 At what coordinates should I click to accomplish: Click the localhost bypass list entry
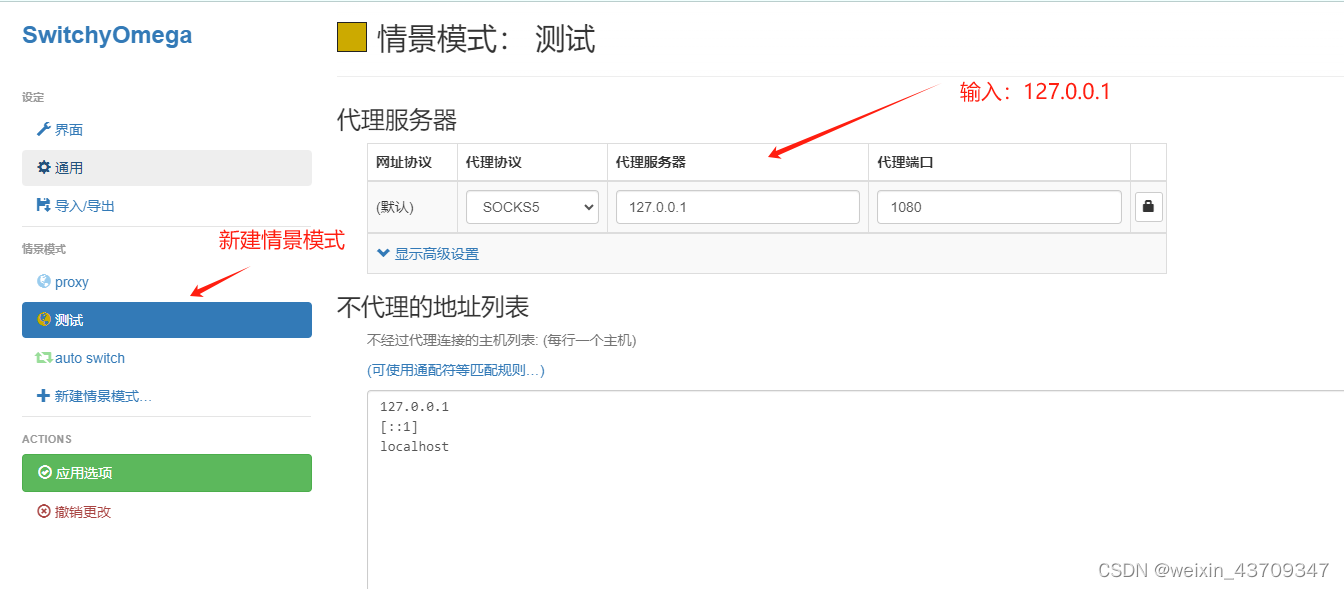coord(414,447)
